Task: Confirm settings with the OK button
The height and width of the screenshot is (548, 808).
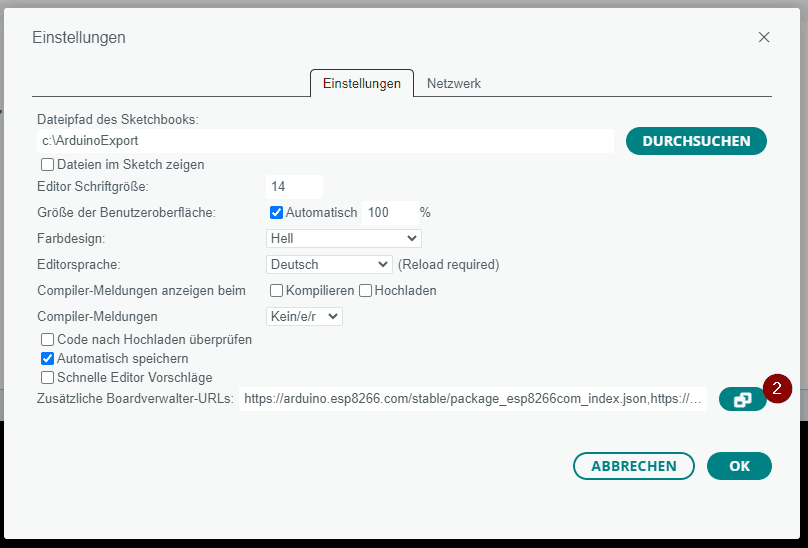Action: (x=739, y=466)
